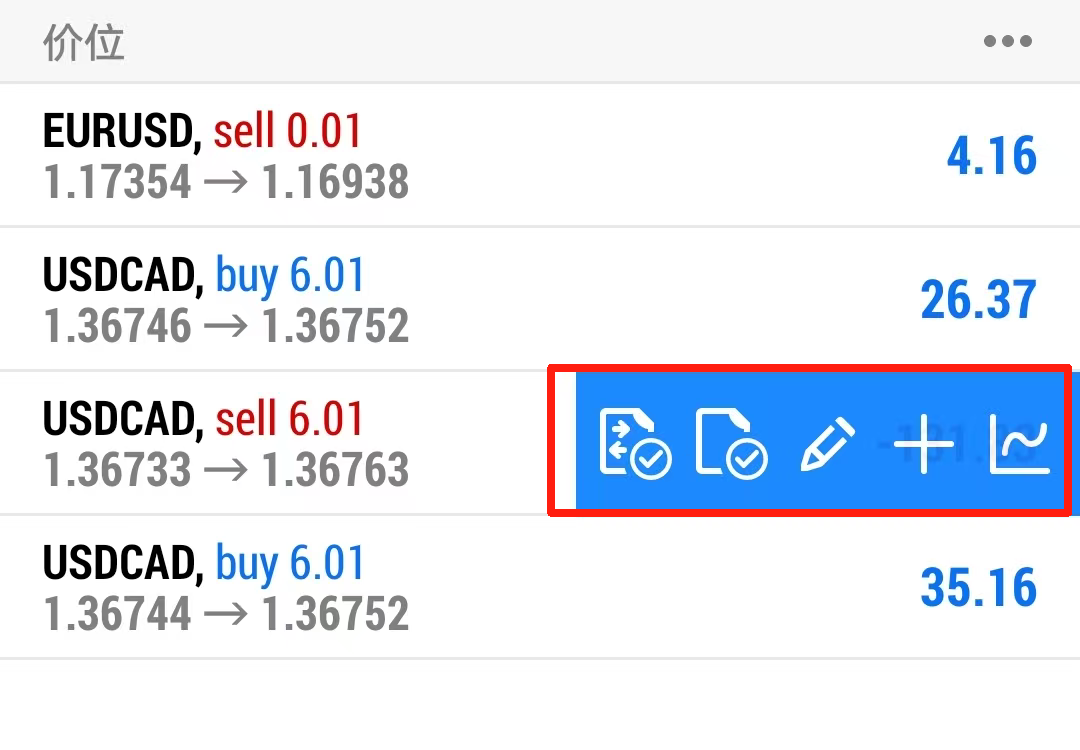The width and height of the screenshot is (1080, 750).
Task: Tap price range 1.17354 → 1.16938
Action: pyautogui.click(x=226, y=183)
